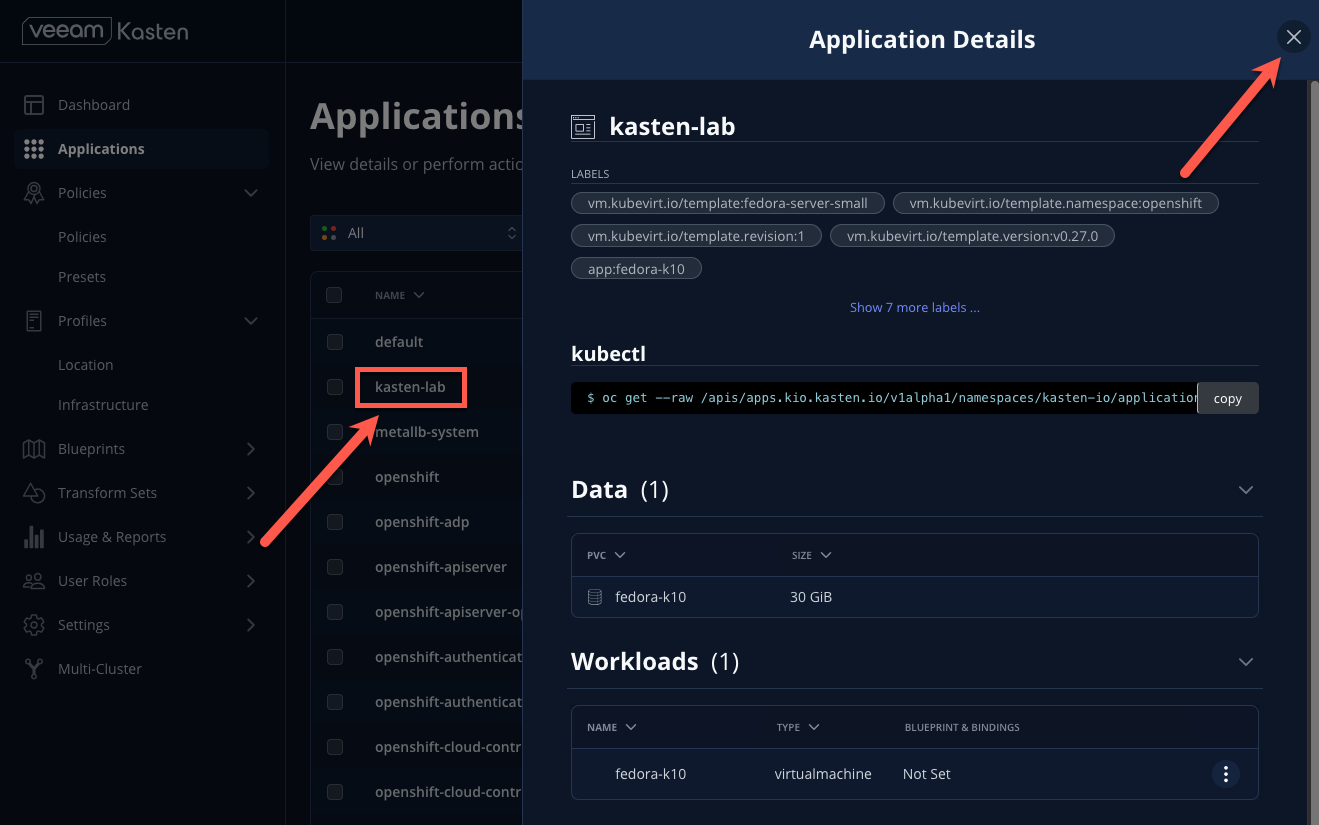This screenshot has height=825, width=1319.
Task: Open Multi-Cluster in the sidebar
Action: (100, 669)
